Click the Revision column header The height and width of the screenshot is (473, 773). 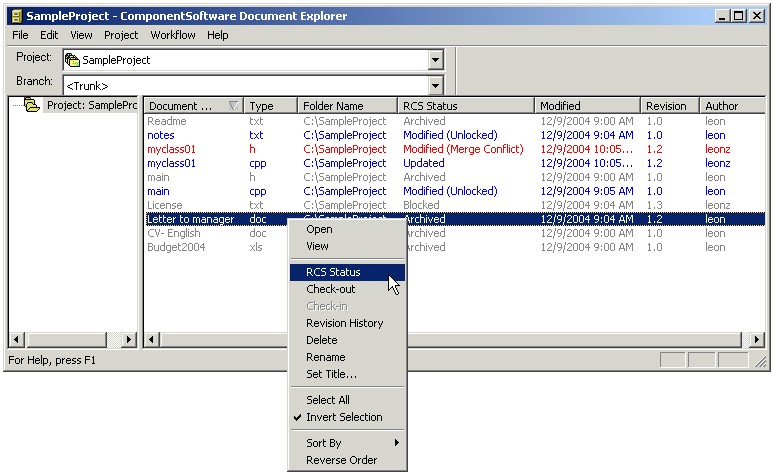coord(667,106)
